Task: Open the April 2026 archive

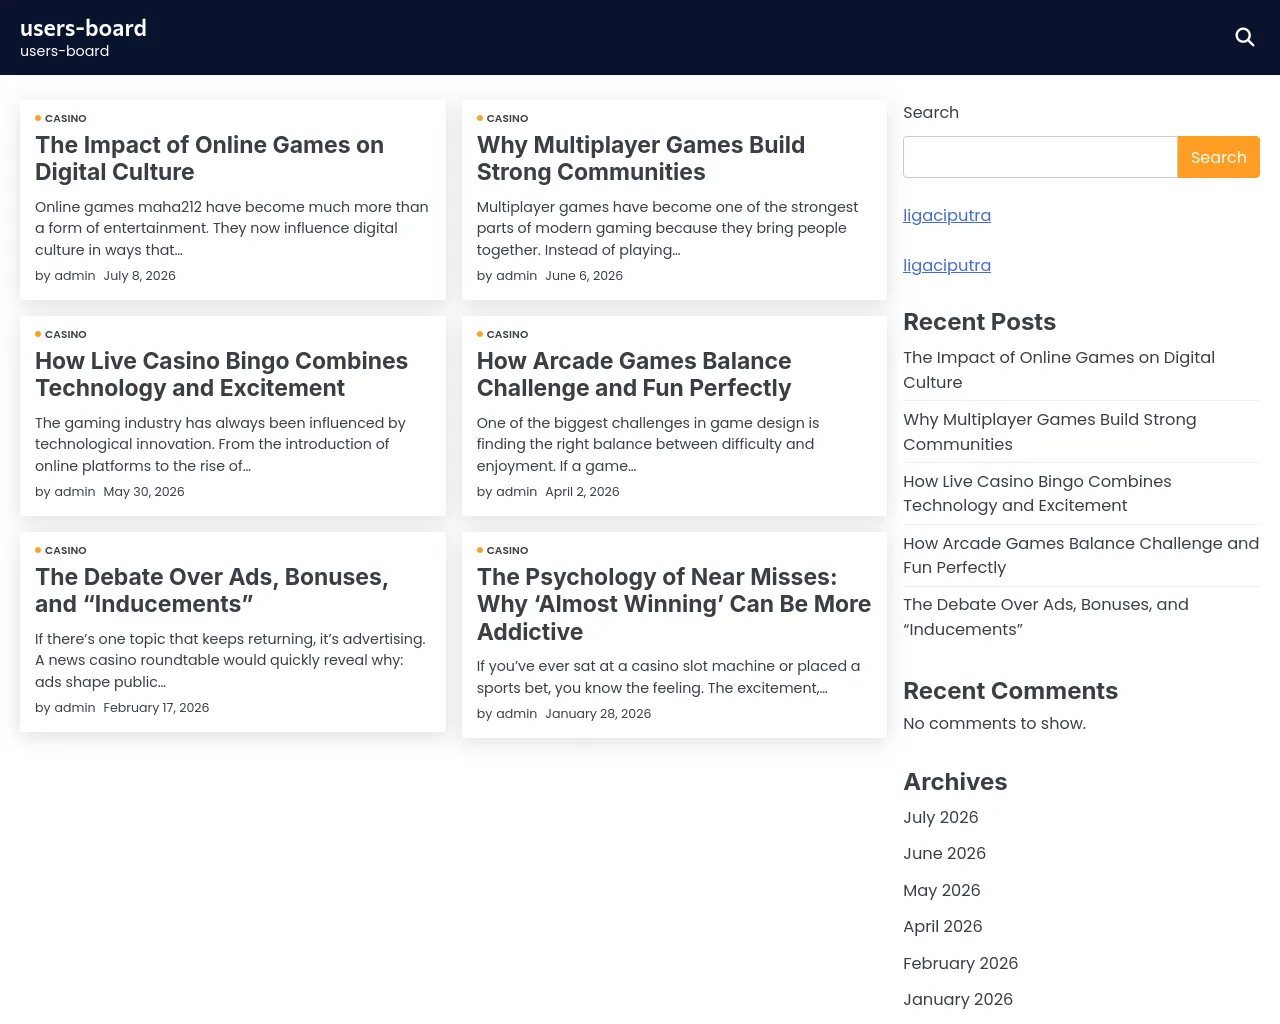Action: pos(942,926)
